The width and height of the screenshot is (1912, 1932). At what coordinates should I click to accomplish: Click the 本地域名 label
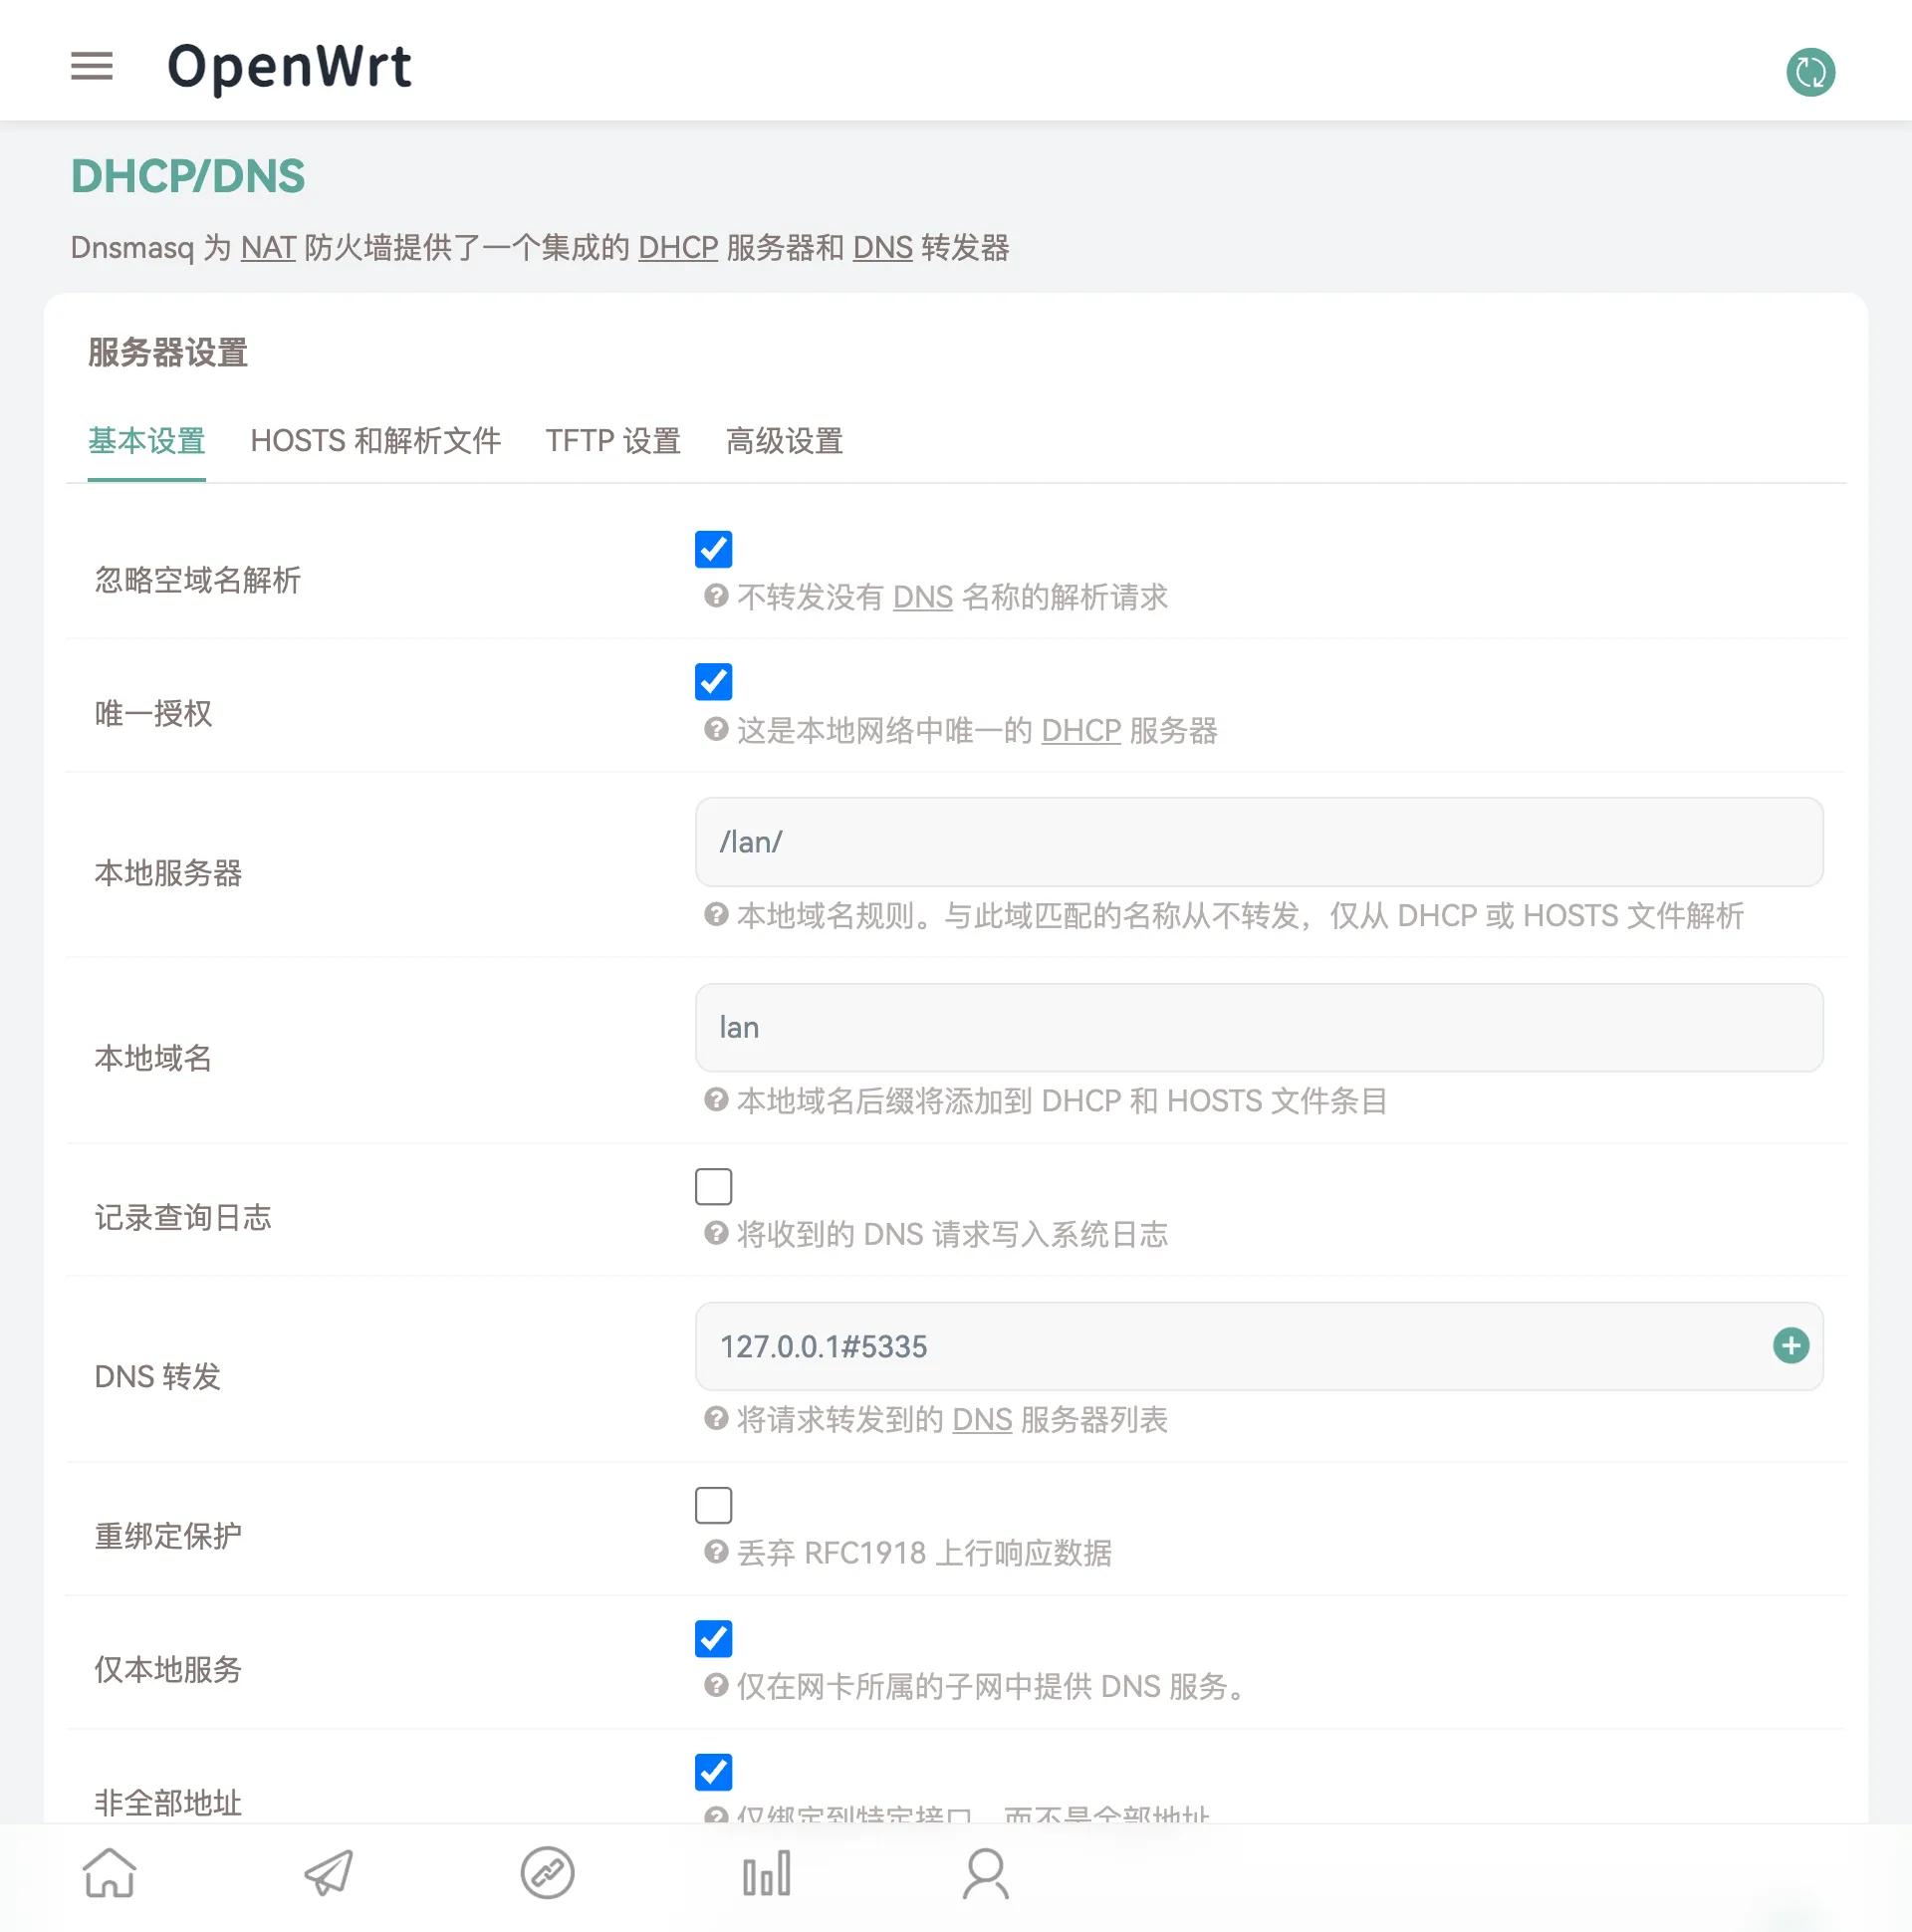pyautogui.click(x=153, y=1059)
